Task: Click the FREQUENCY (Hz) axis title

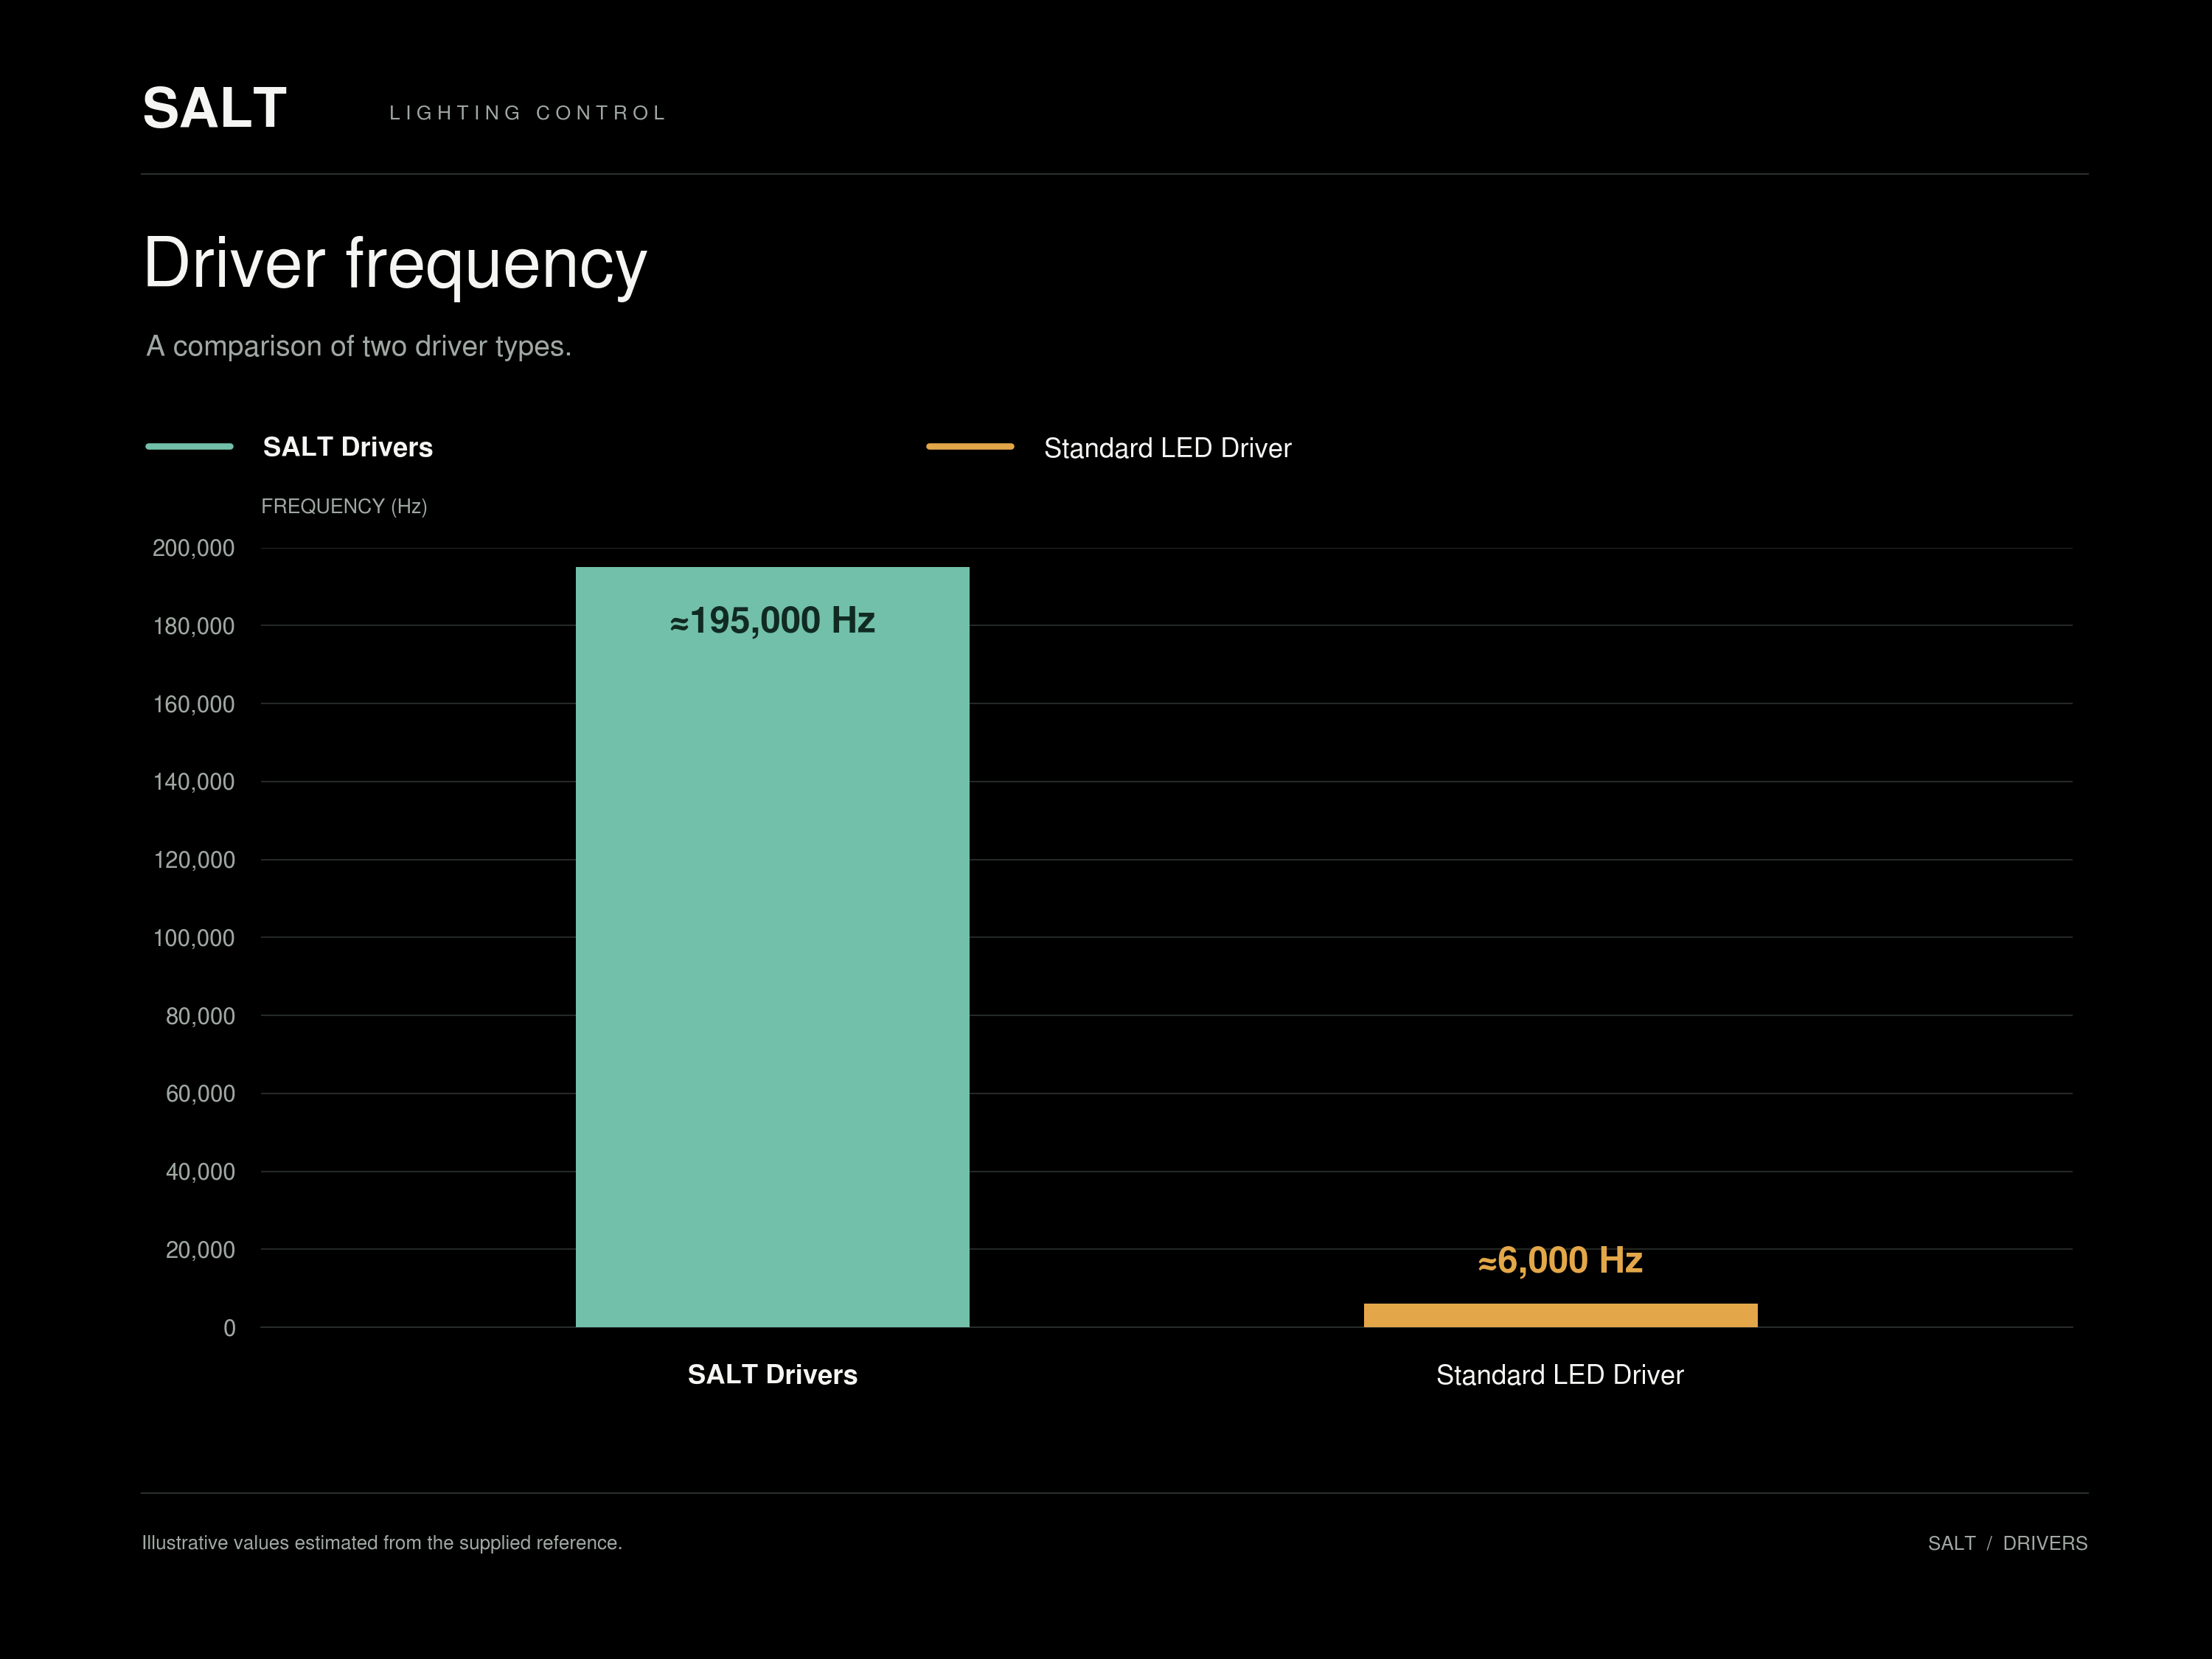Action: coord(344,506)
